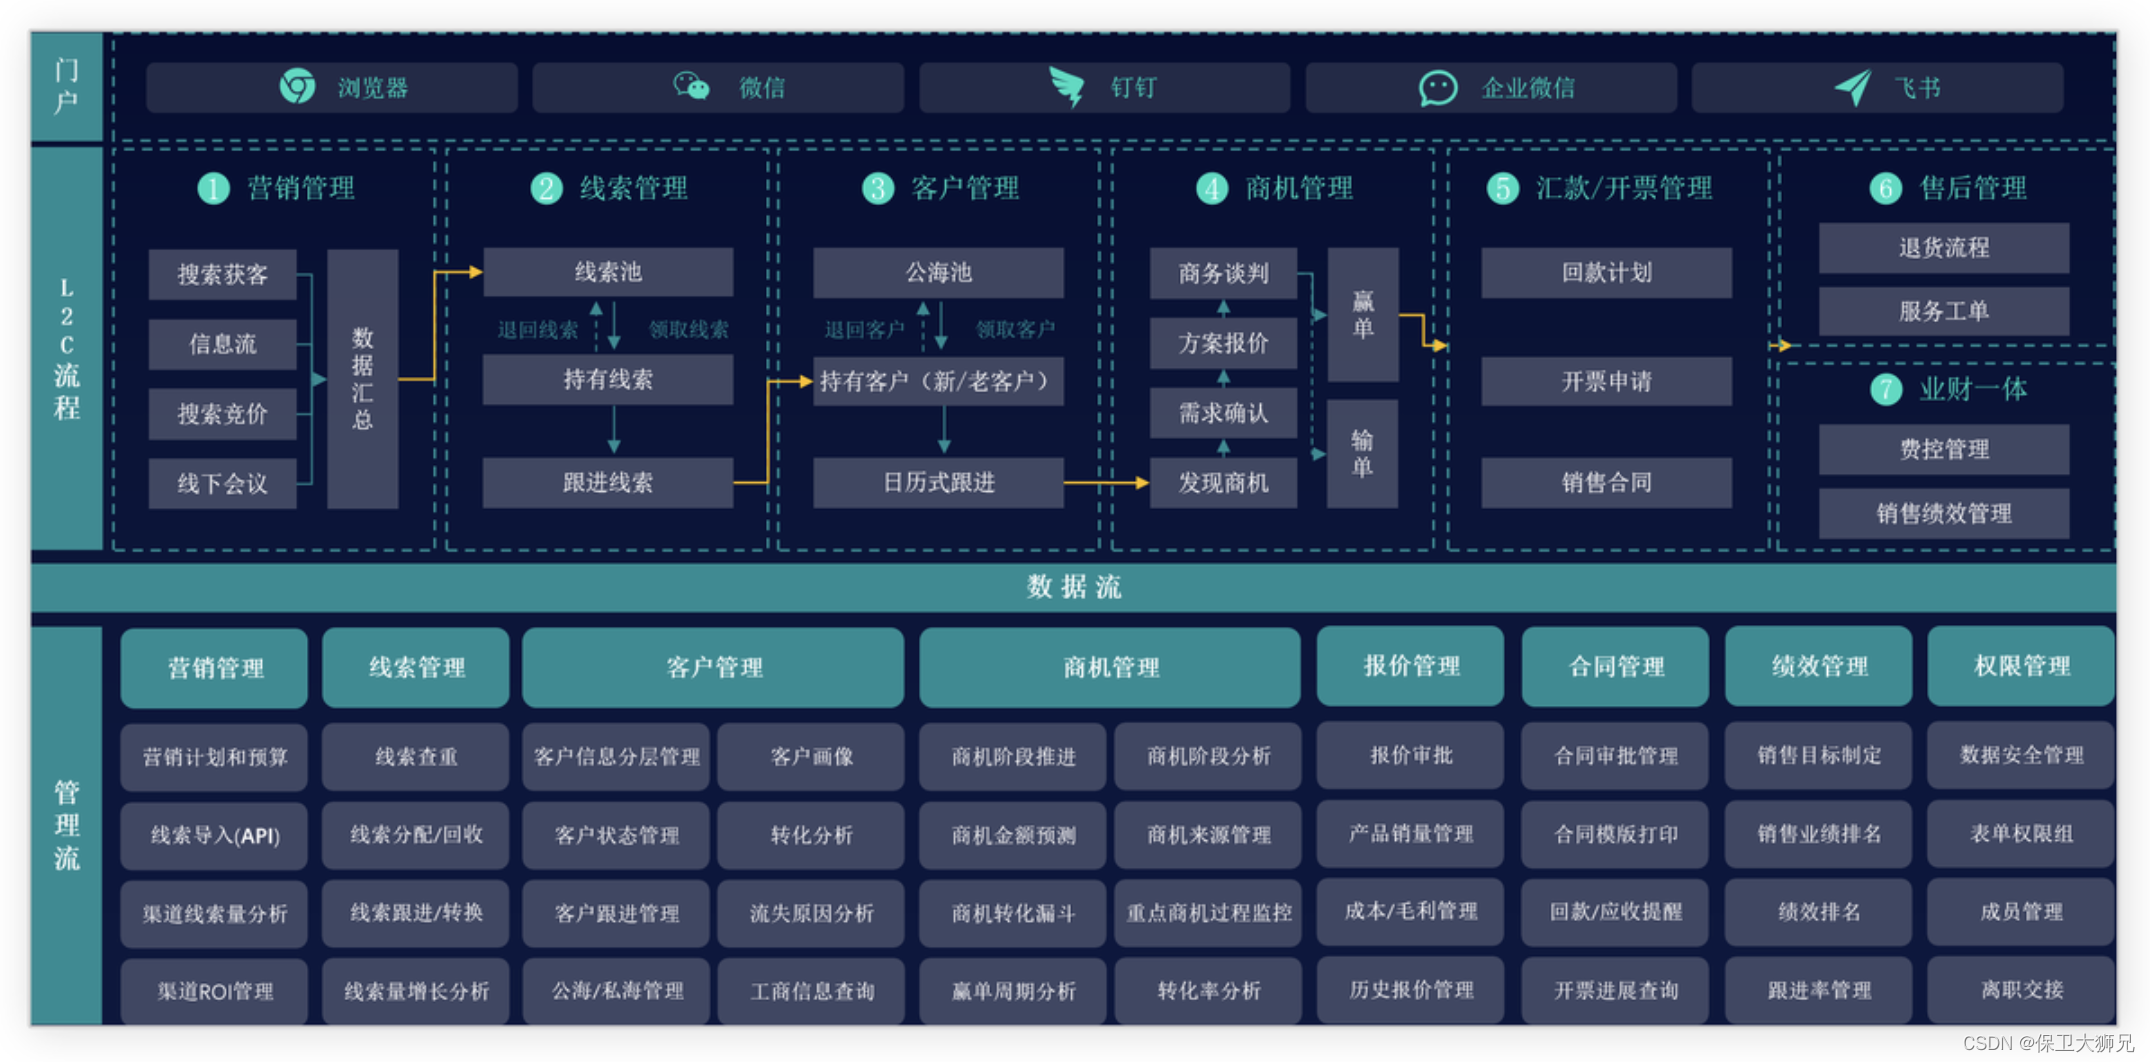
Task: Click the 需求确认 box
Action: 1223,413
